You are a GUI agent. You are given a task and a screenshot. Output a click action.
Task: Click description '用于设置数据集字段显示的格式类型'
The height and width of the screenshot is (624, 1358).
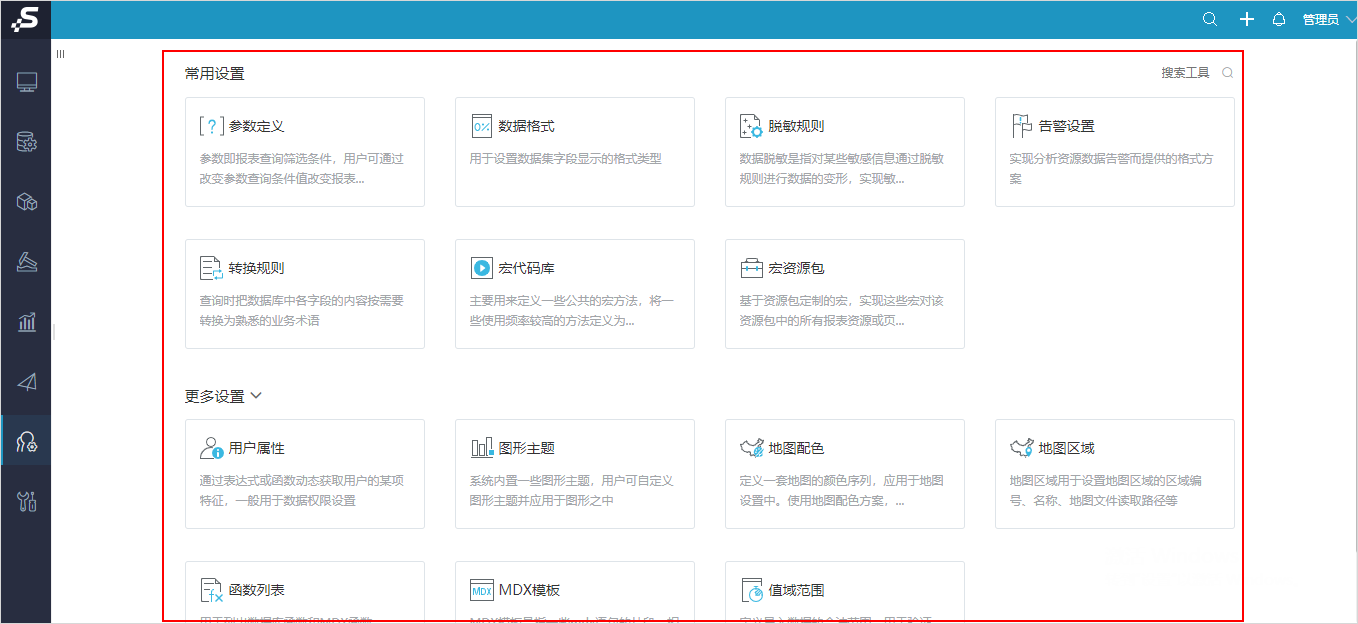point(566,158)
